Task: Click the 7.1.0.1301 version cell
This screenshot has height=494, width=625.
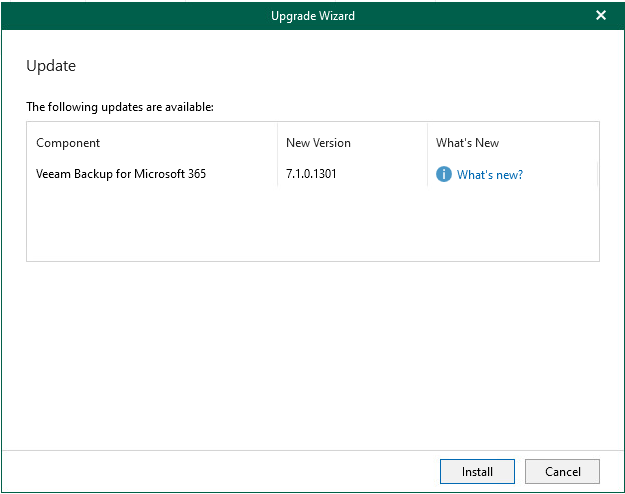Action: (x=311, y=174)
